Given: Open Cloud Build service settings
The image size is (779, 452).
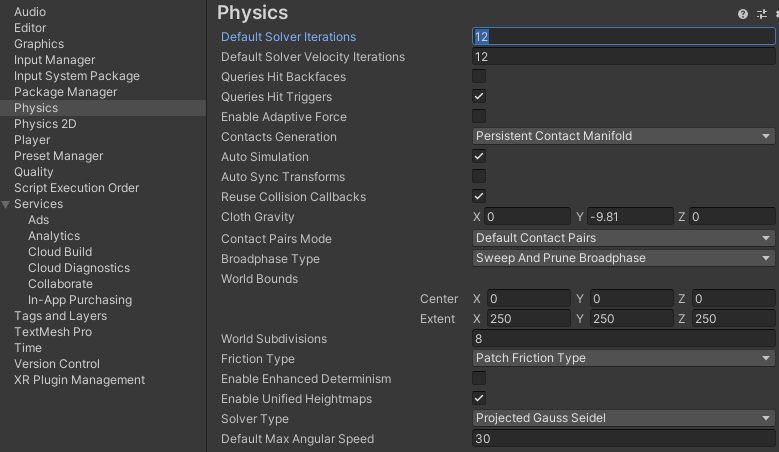Looking at the screenshot, I should click(x=60, y=252).
